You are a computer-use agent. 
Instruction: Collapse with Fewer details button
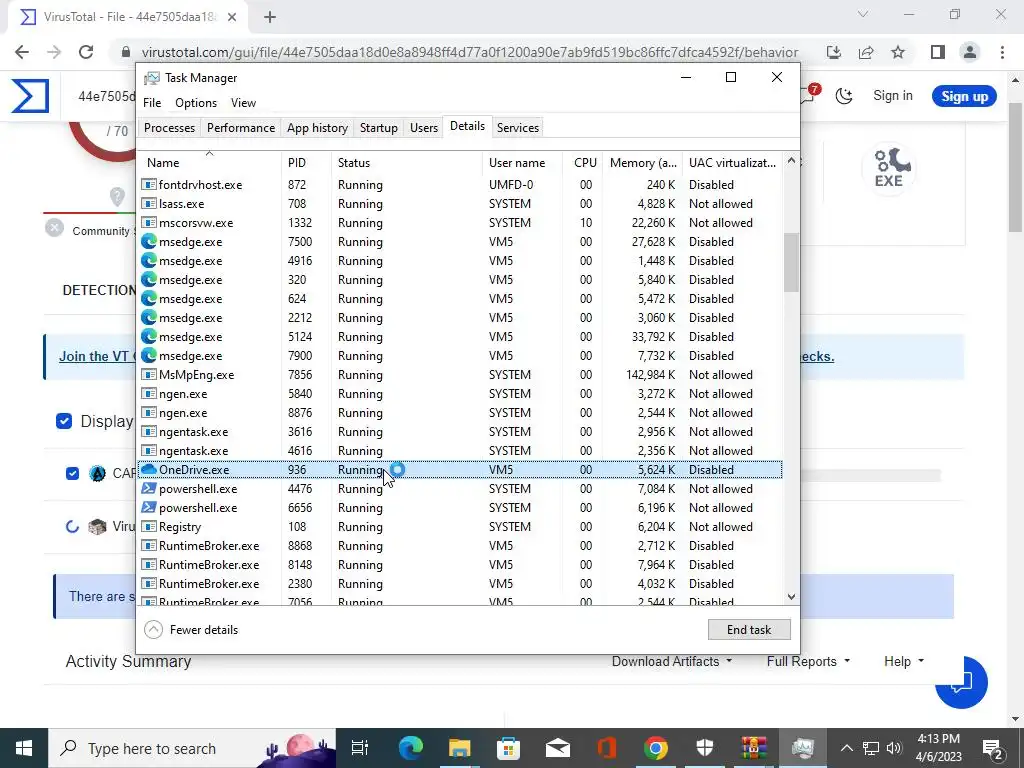191,630
